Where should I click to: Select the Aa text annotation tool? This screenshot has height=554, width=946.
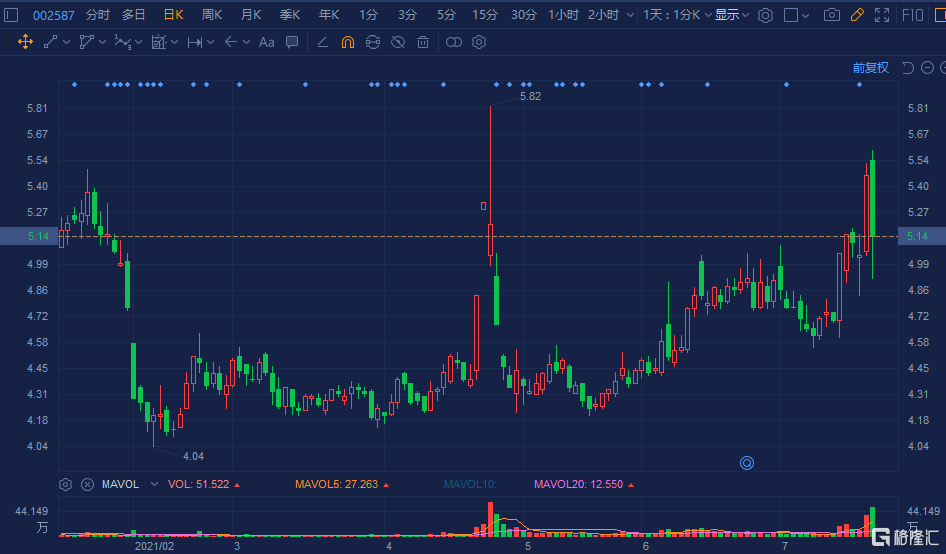coord(266,42)
